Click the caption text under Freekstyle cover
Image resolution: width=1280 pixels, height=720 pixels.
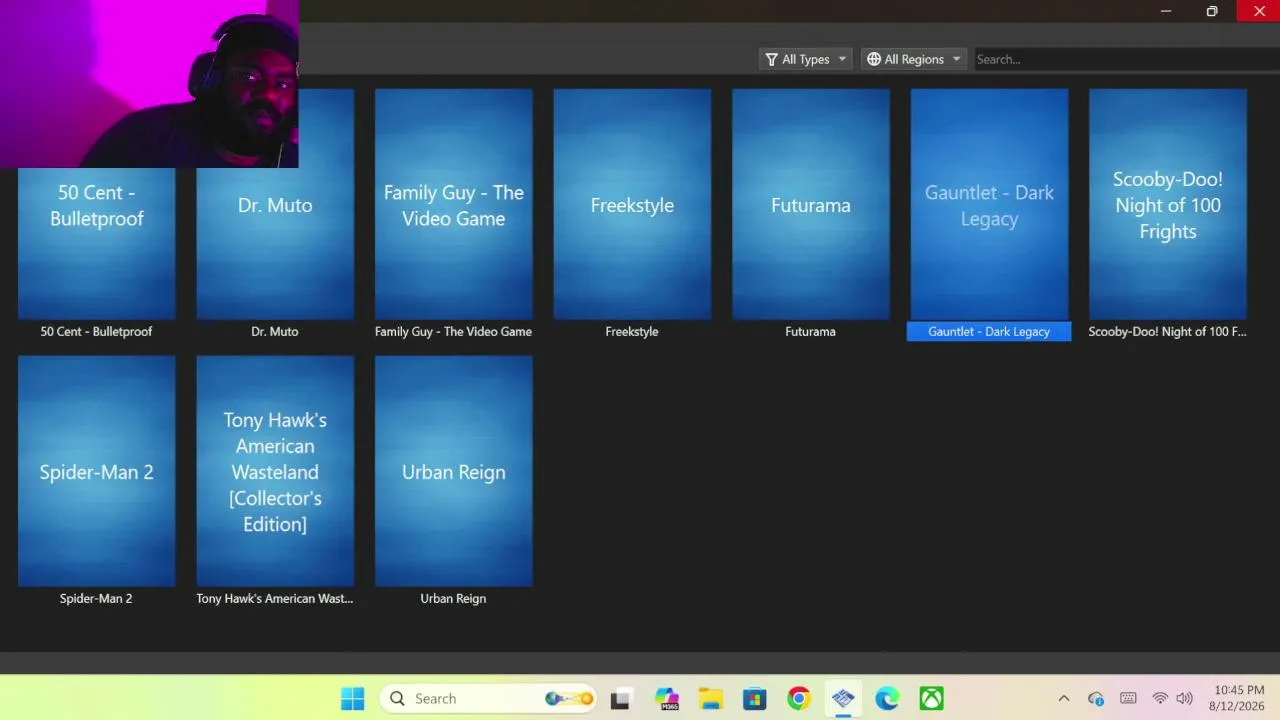(x=632, y=331)
